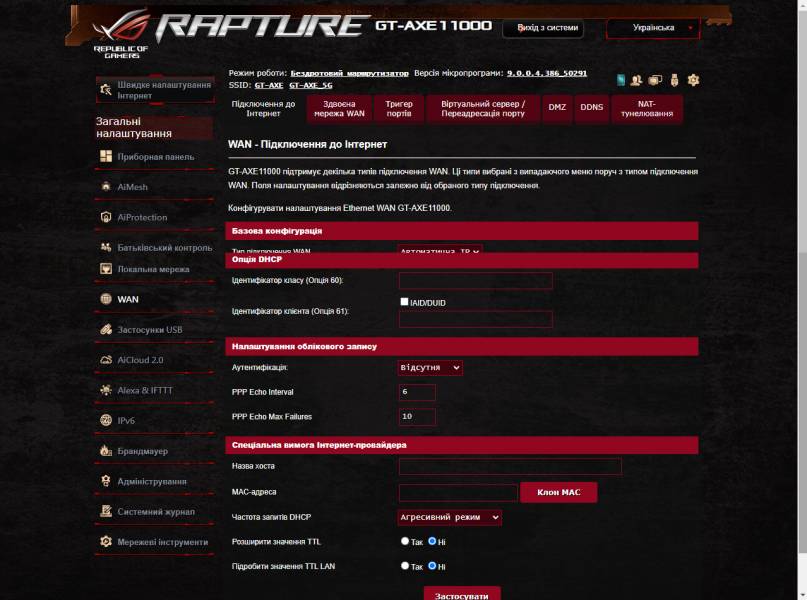Click the Local Network (Локальна мережа) icon
Viewport: 807px width, 600px height.
(106, 269)
